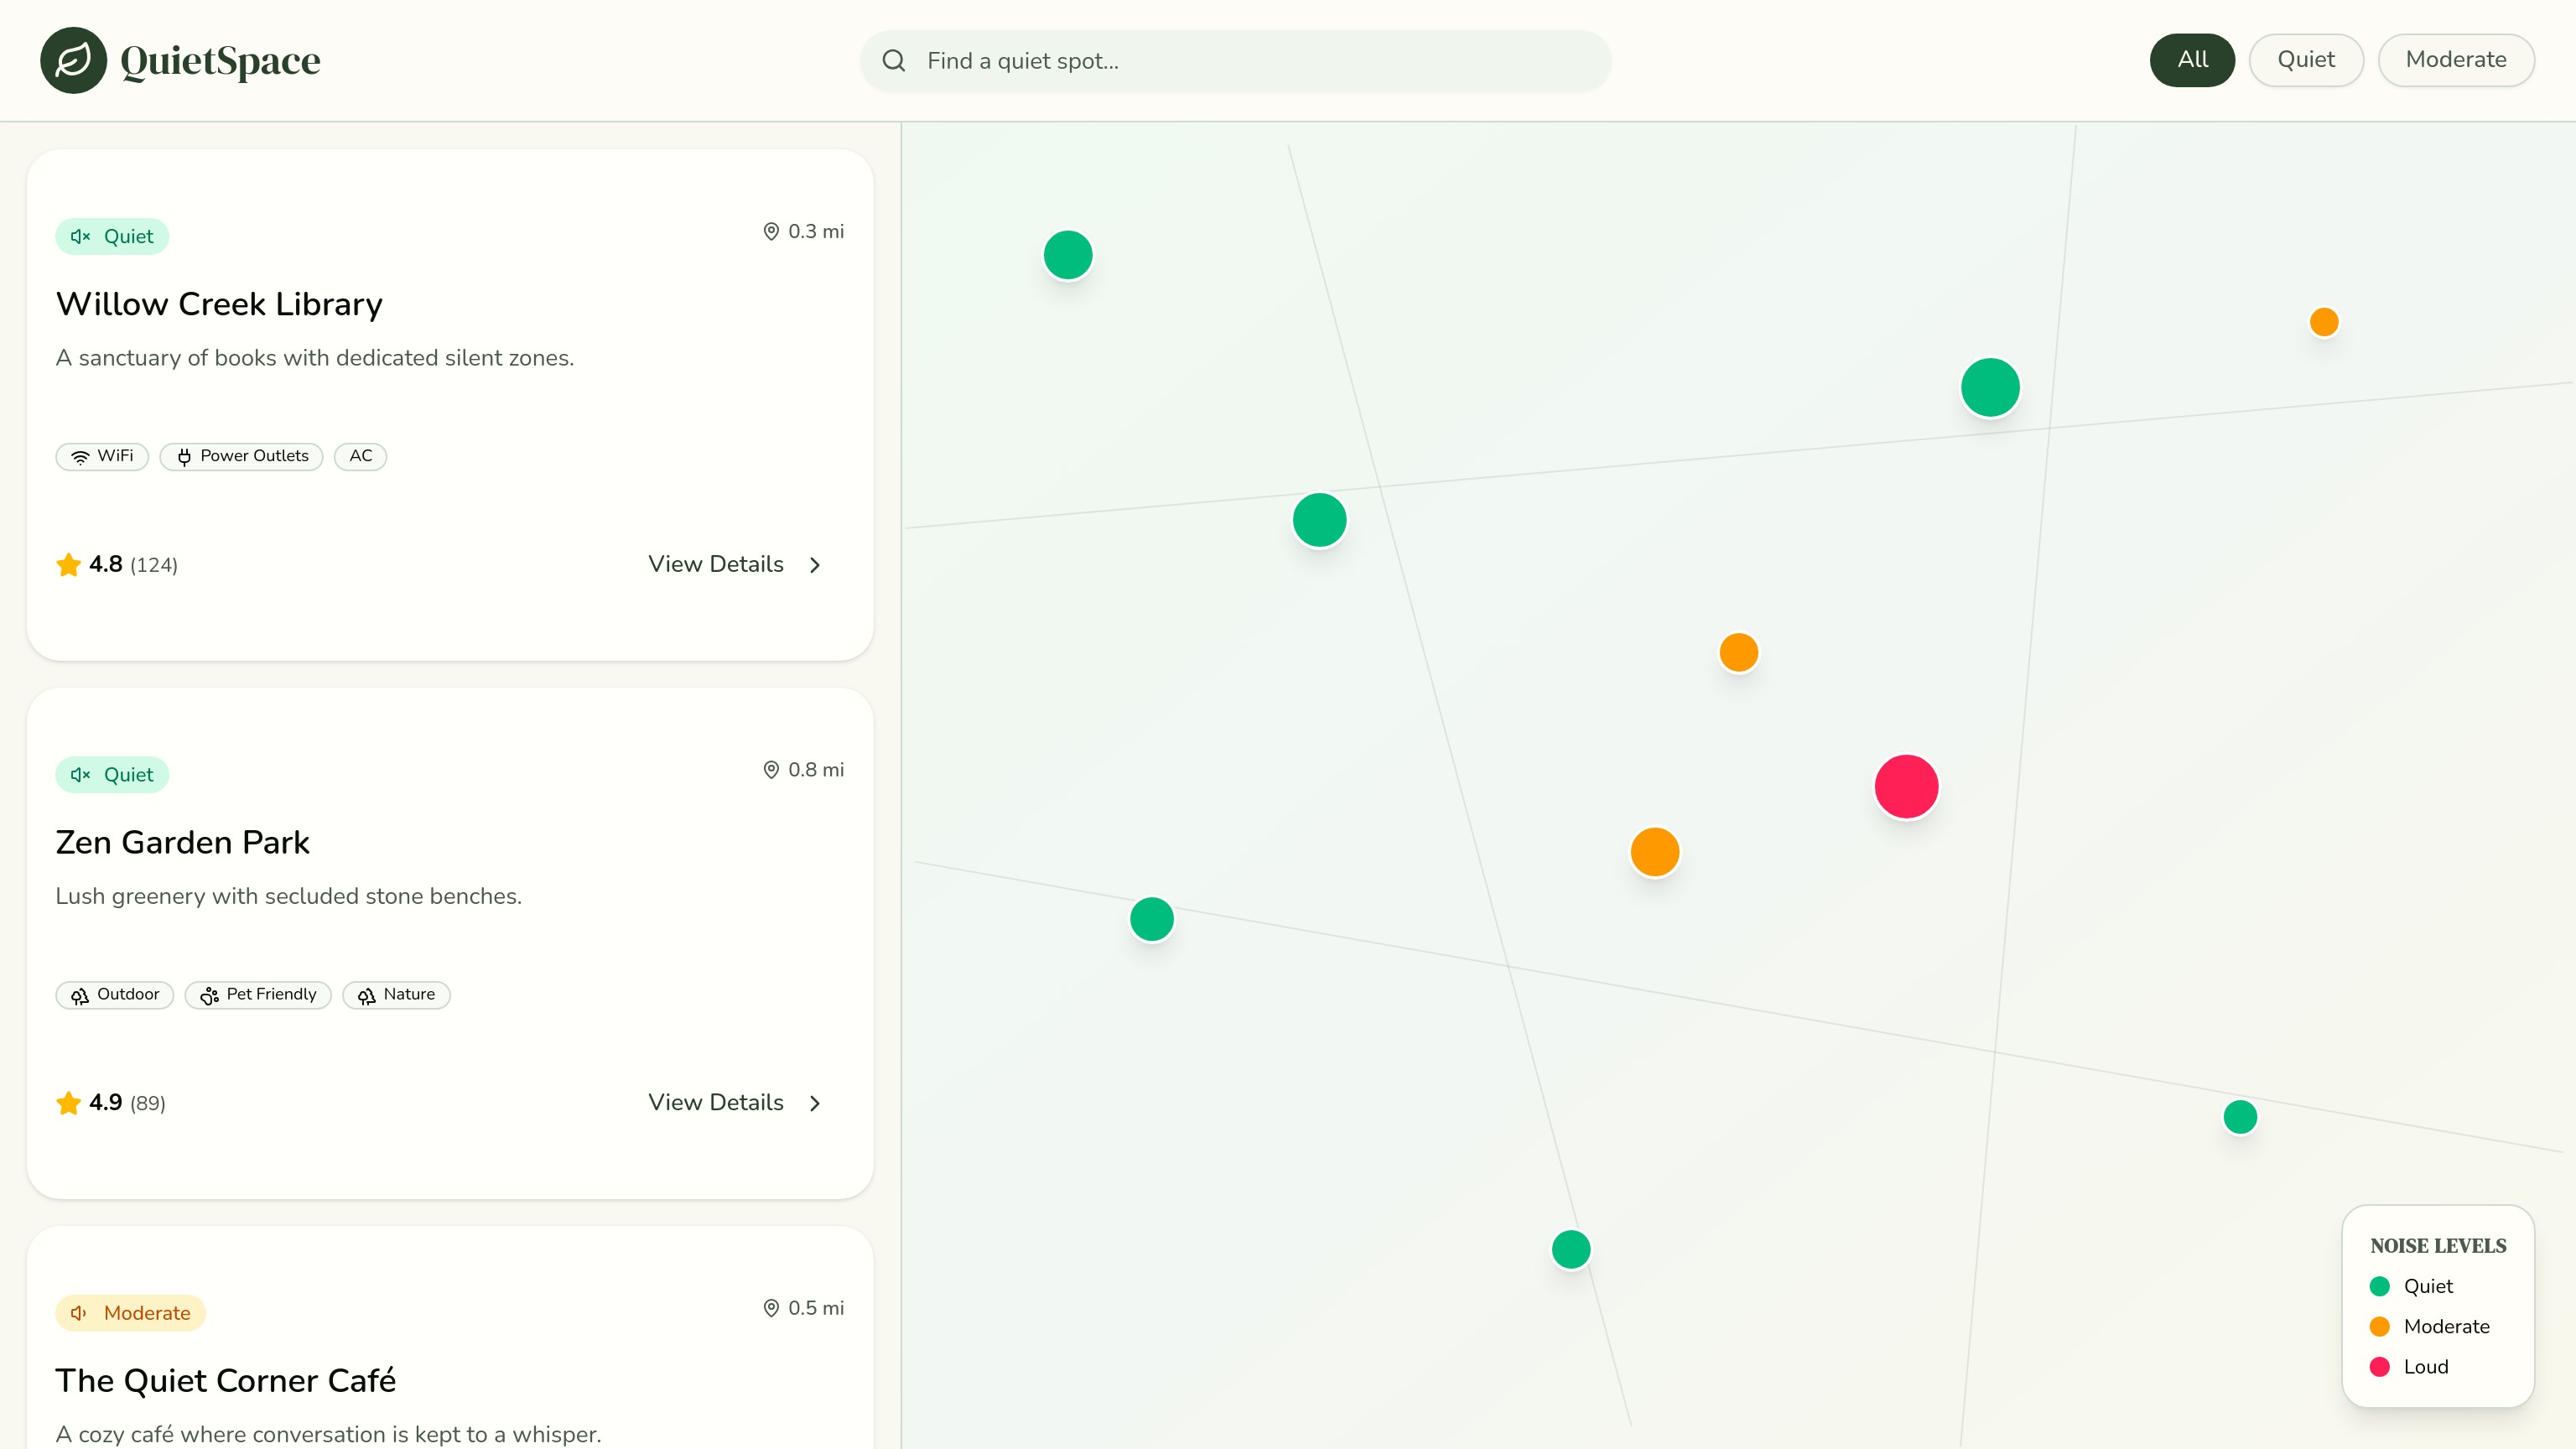Viewport: 2576px width, 1449px height.
Task: Click the search magnifier icon
Action: (x=893, y=61)
